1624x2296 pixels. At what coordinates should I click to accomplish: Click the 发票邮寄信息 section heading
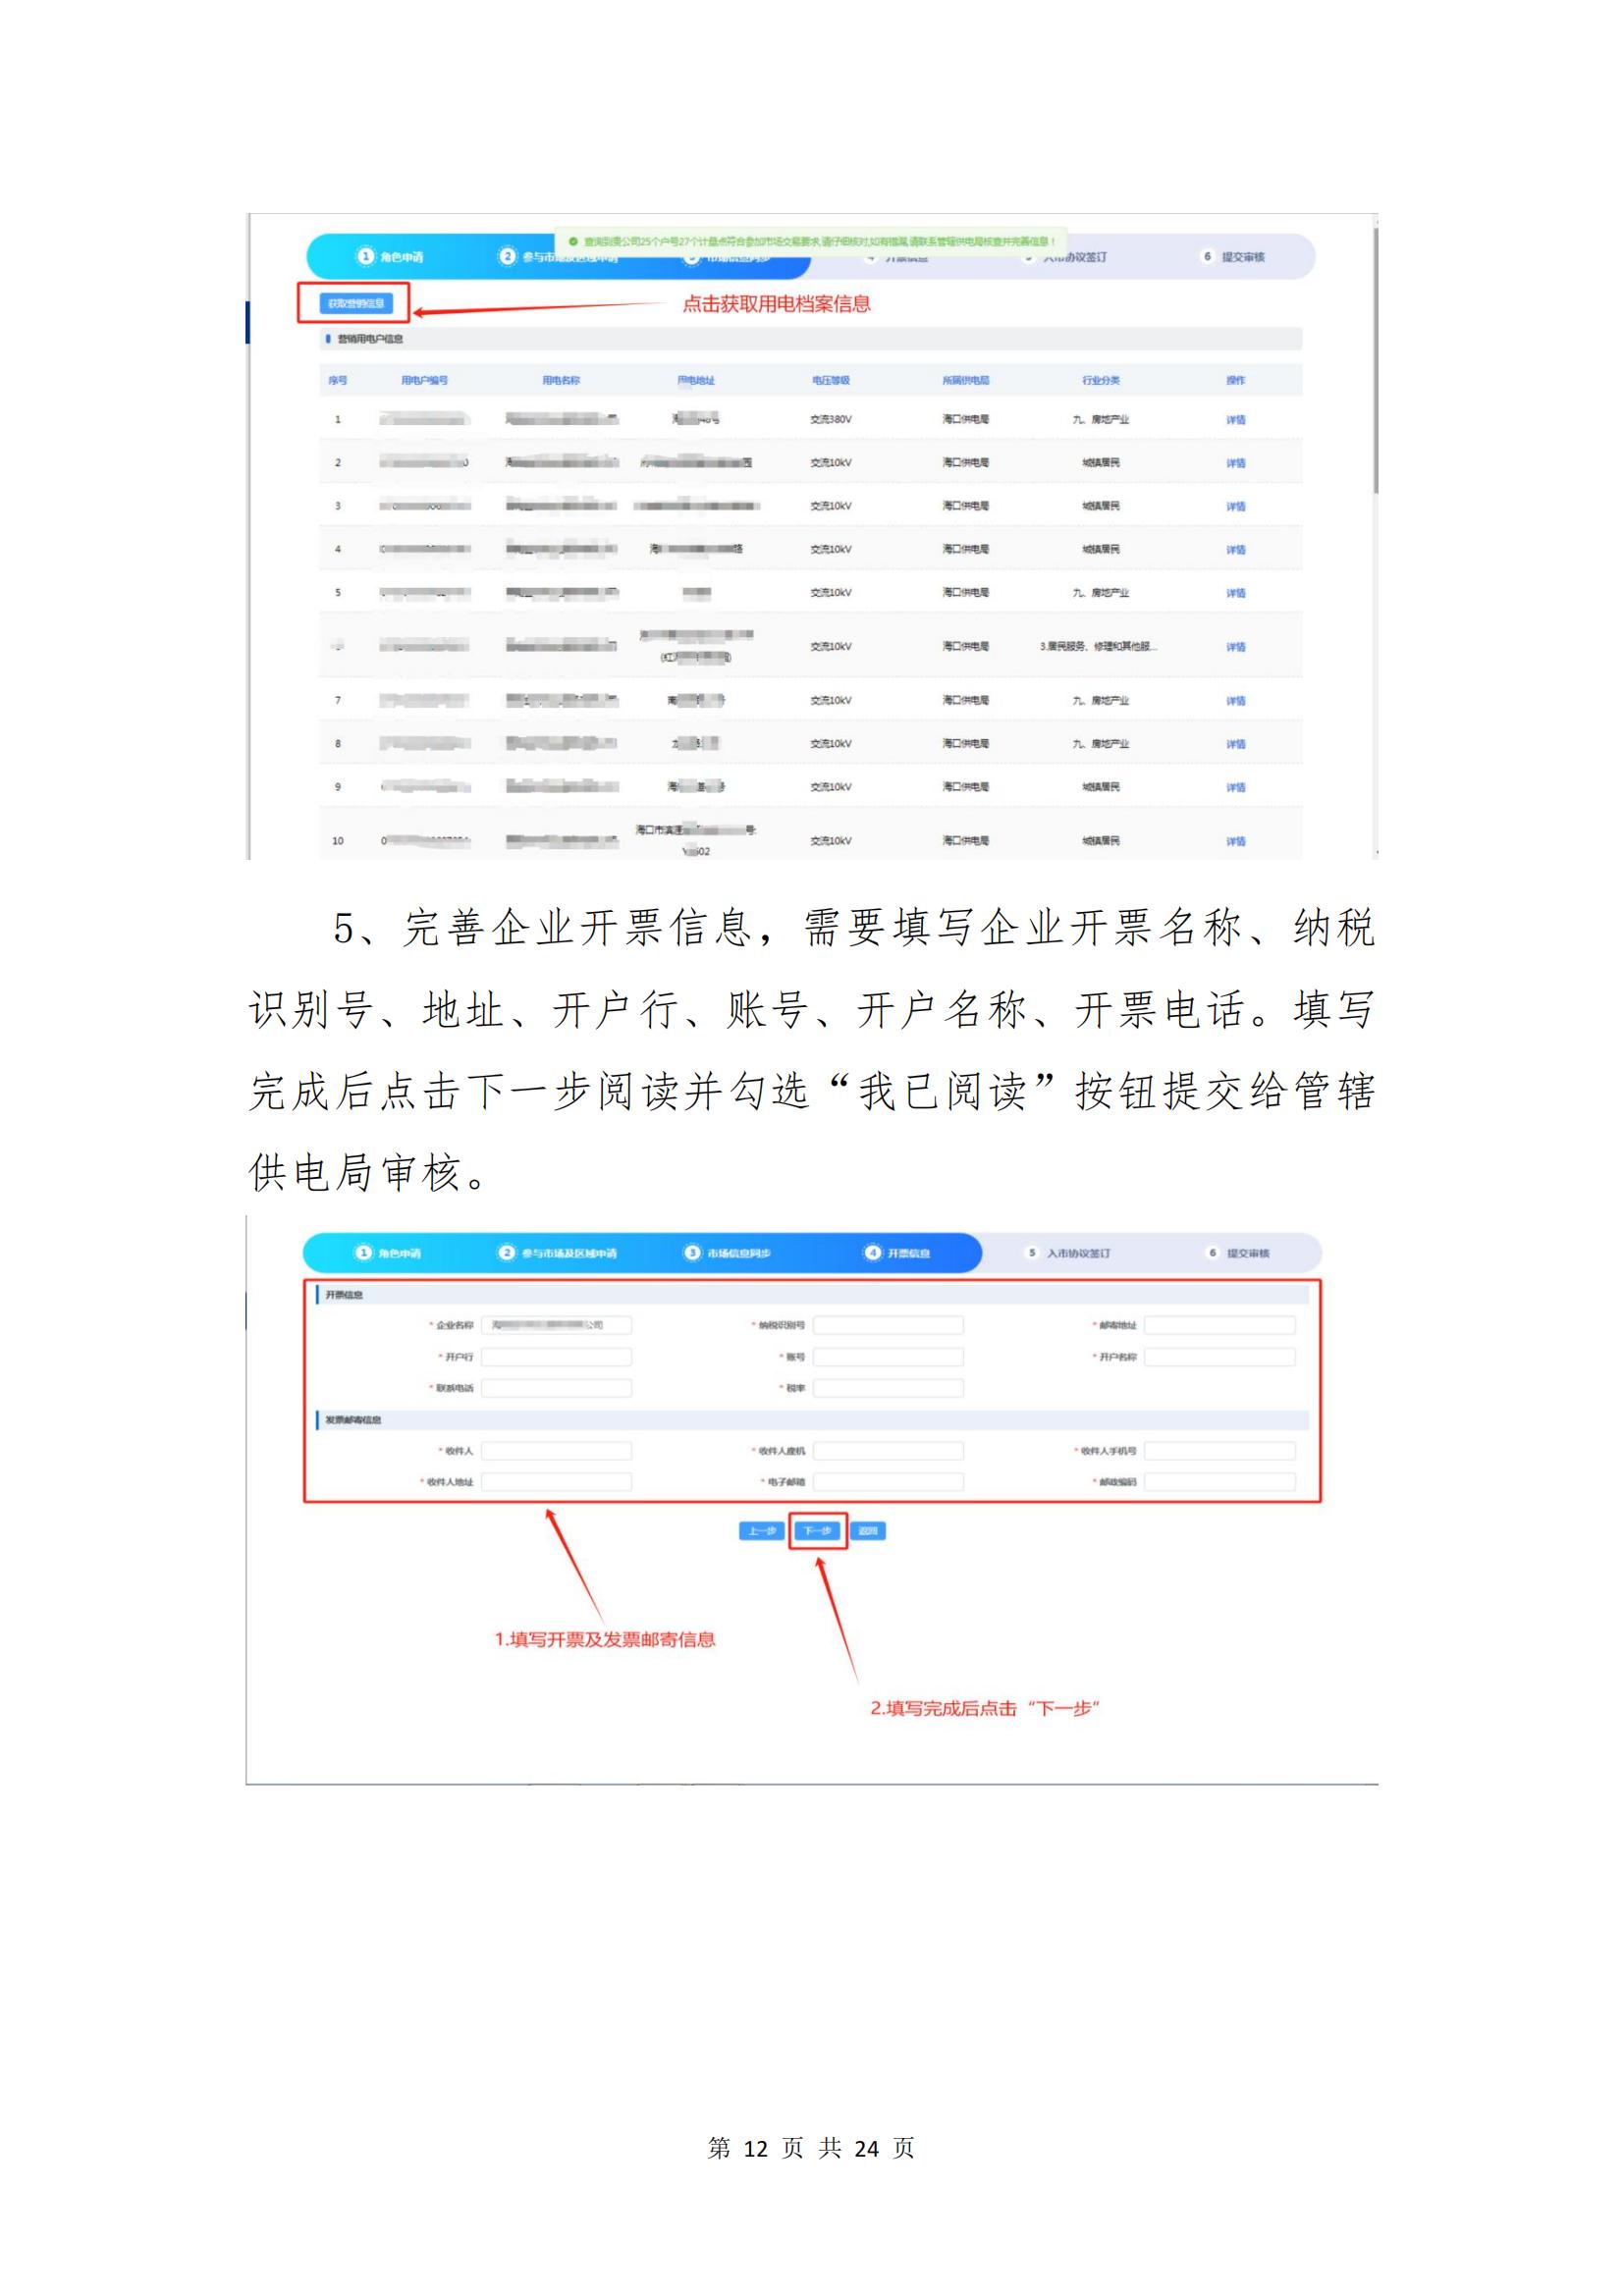pos(353,1420)
